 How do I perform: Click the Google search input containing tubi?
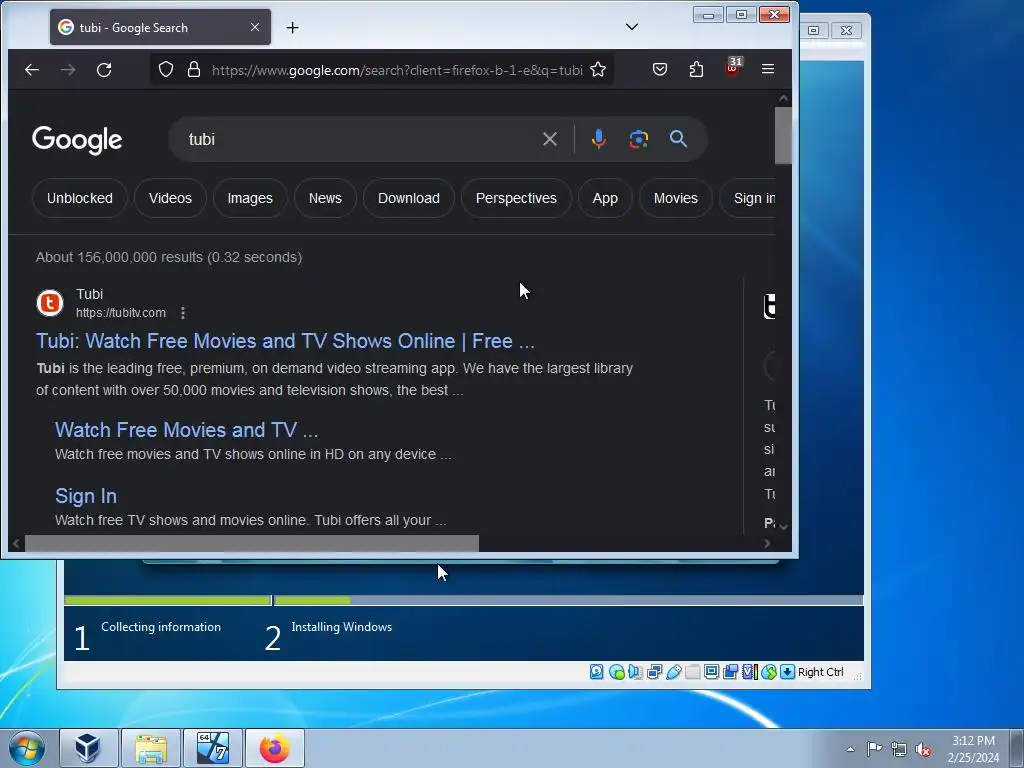pos(359,139)
